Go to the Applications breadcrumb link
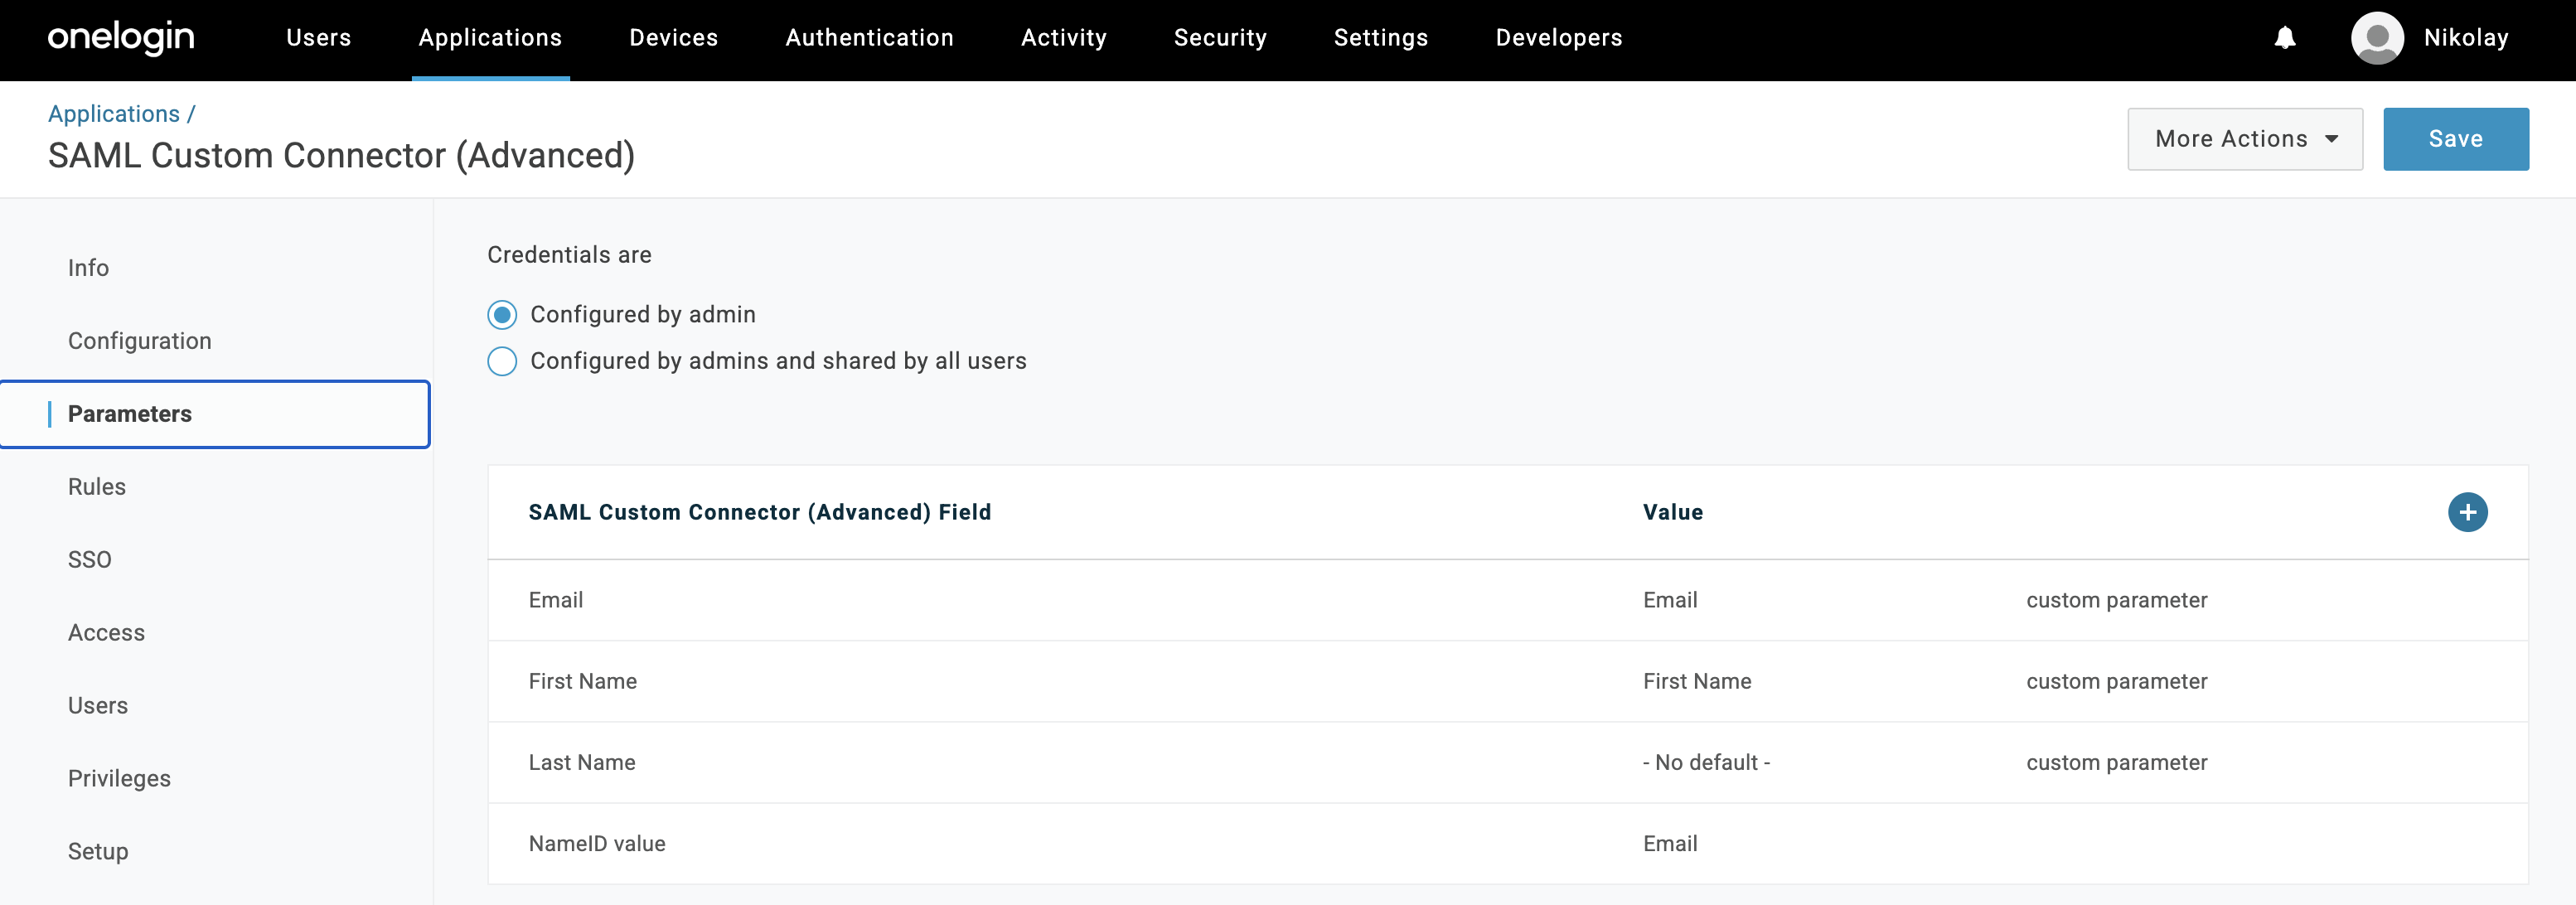Viewport: 2576px width, 905px height. 114,114
